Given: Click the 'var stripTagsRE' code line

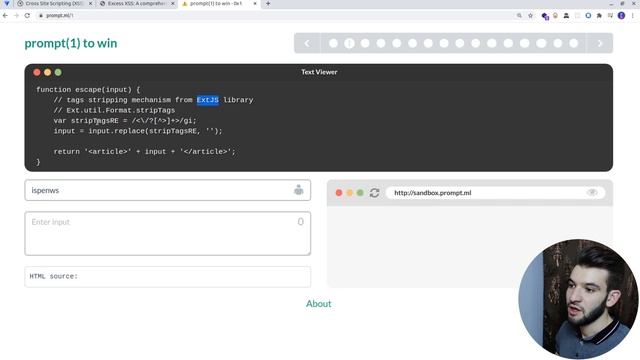Looking at the screenshot, I should pos(125,121).
